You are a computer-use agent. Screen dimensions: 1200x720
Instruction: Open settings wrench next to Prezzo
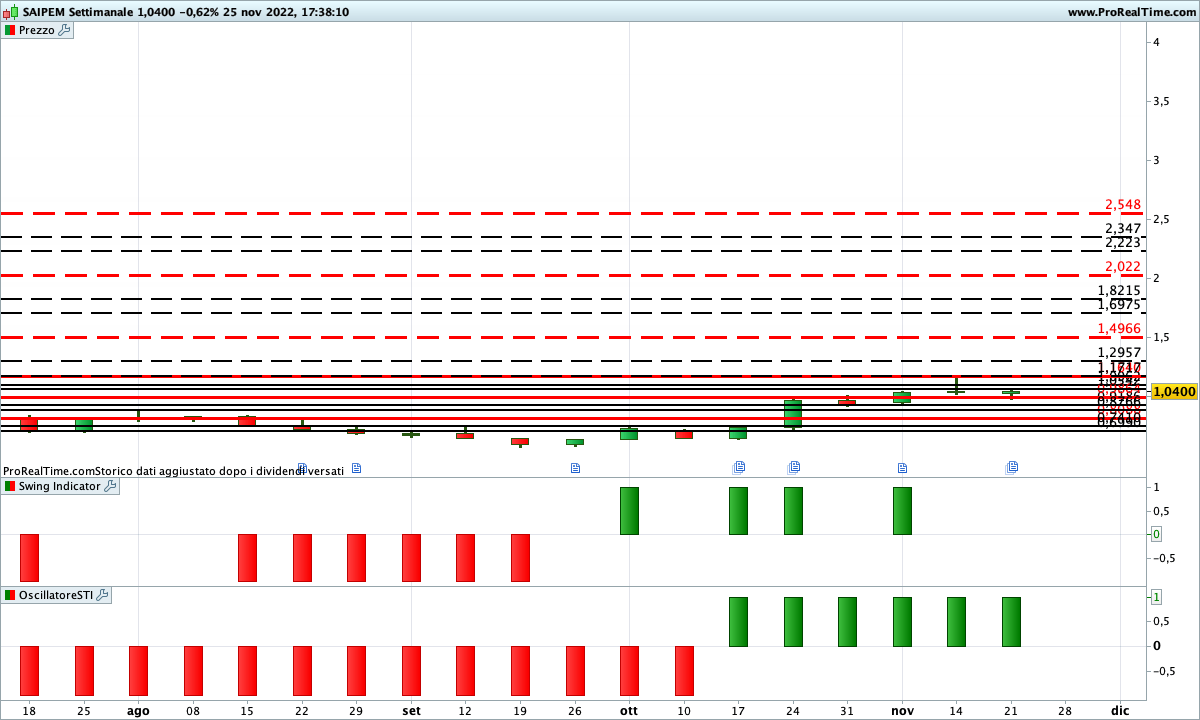[x=65, y=30]
